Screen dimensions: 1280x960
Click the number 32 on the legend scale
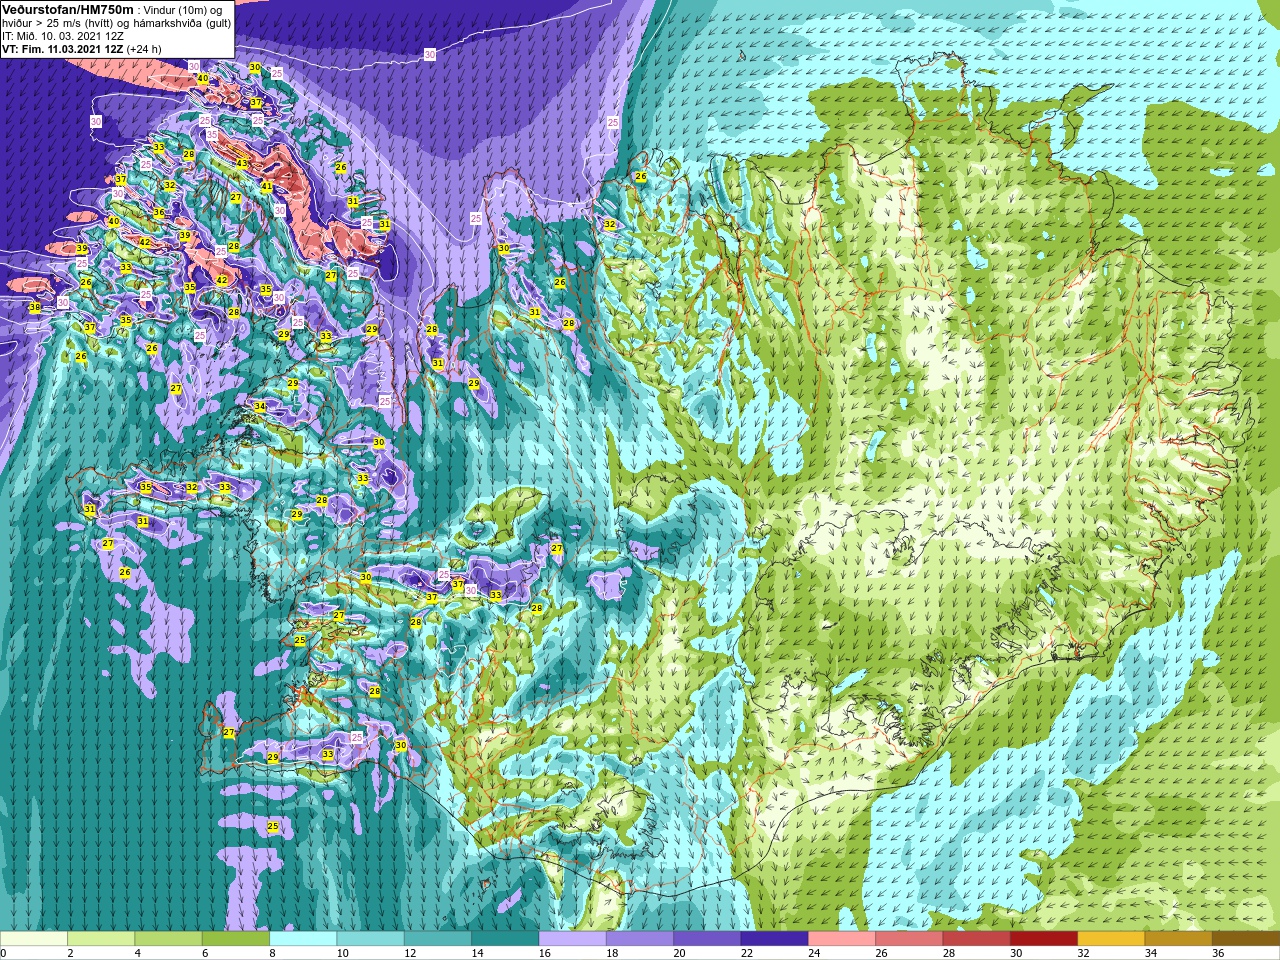[1082, 953]
